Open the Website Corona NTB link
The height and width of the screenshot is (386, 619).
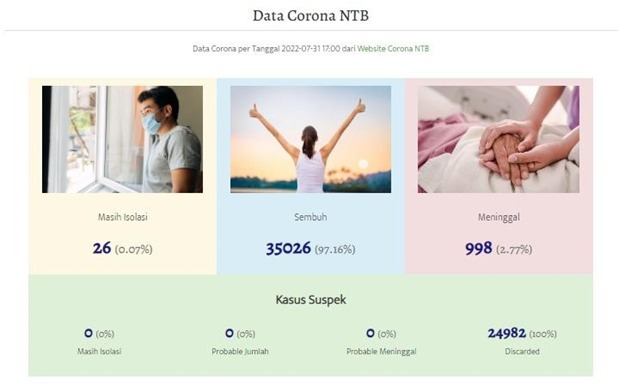tap(393, 49)
